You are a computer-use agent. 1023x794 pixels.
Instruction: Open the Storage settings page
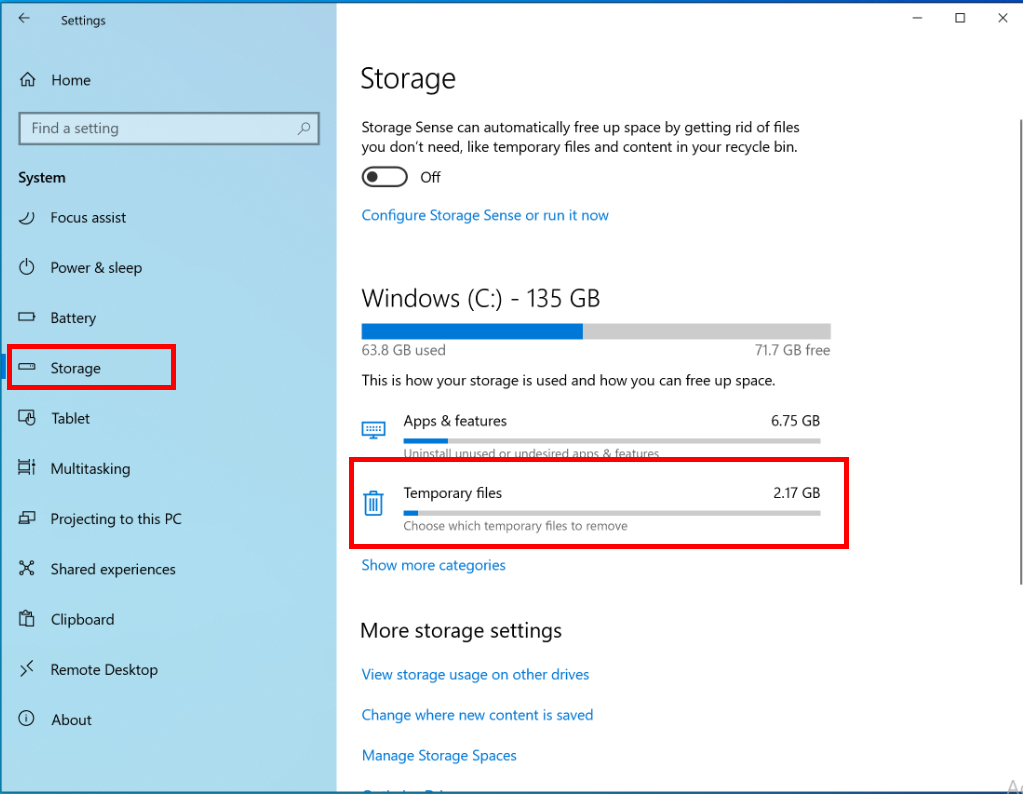point(76,369)
